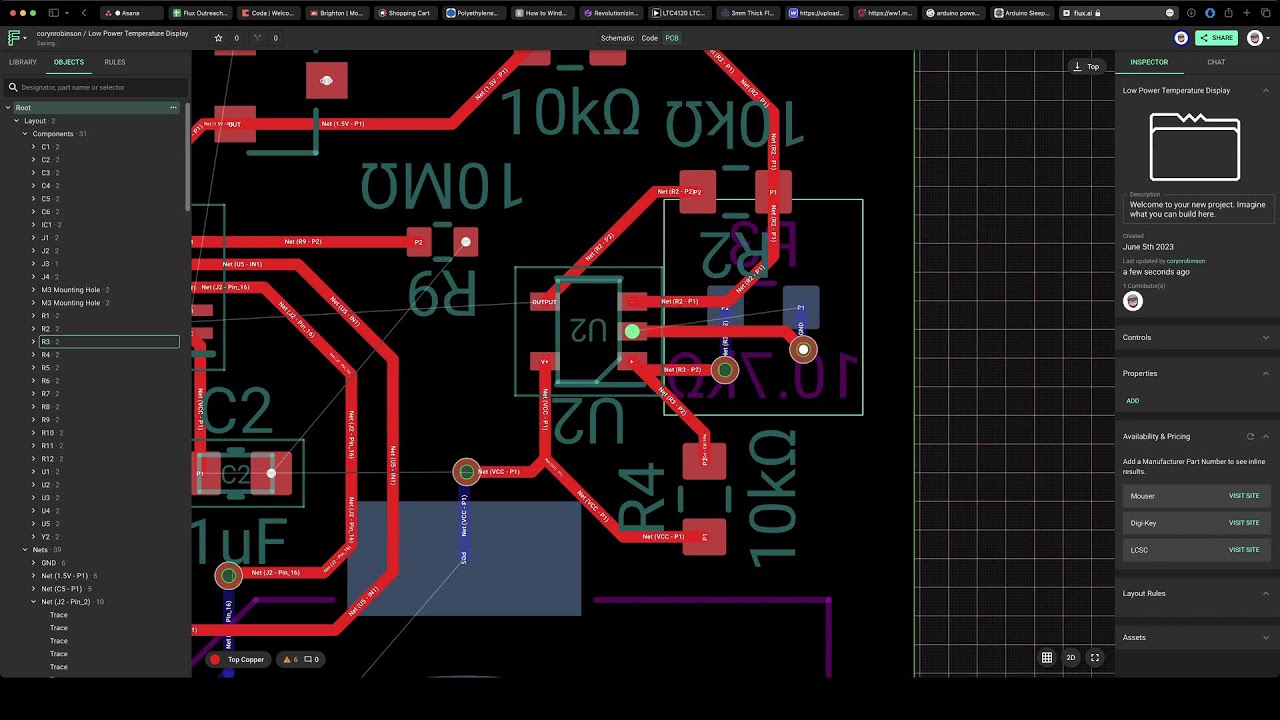Viewport: 1280px width, 720px height.
Task: Select the PCB view tab
Action: pos(672,38)
